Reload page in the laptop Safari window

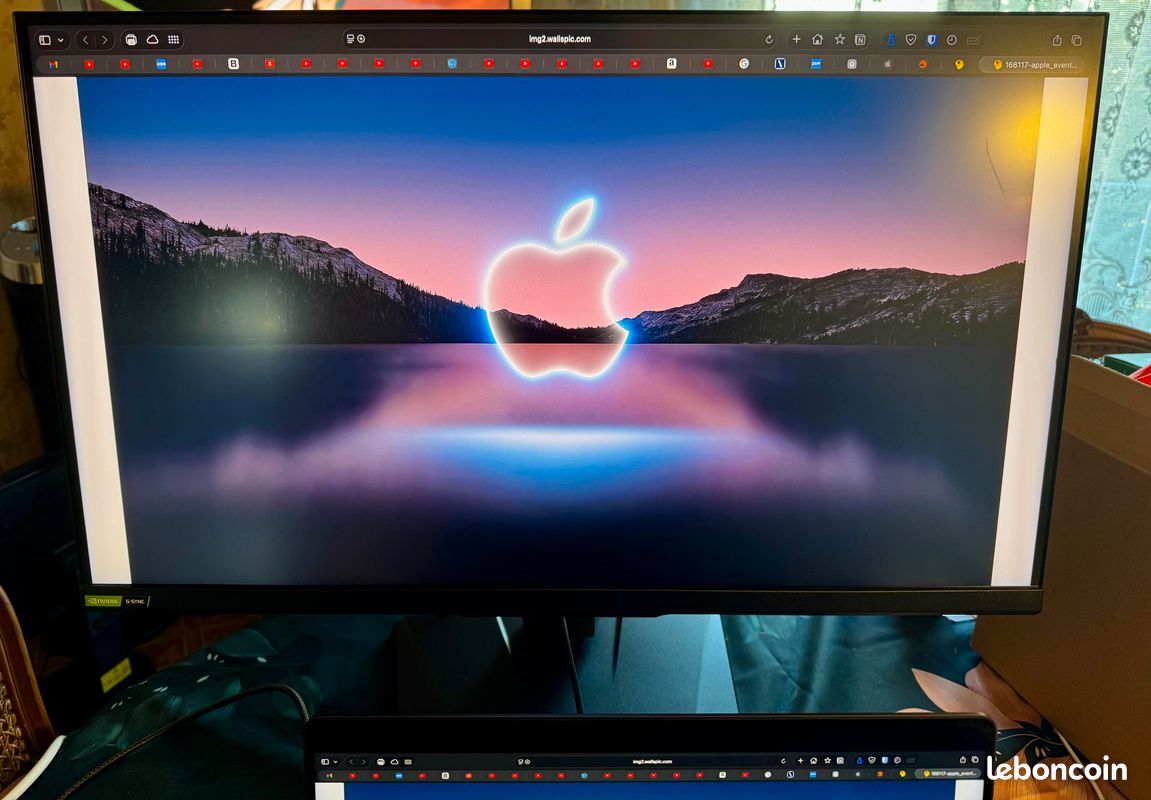(x=783, y=761)
